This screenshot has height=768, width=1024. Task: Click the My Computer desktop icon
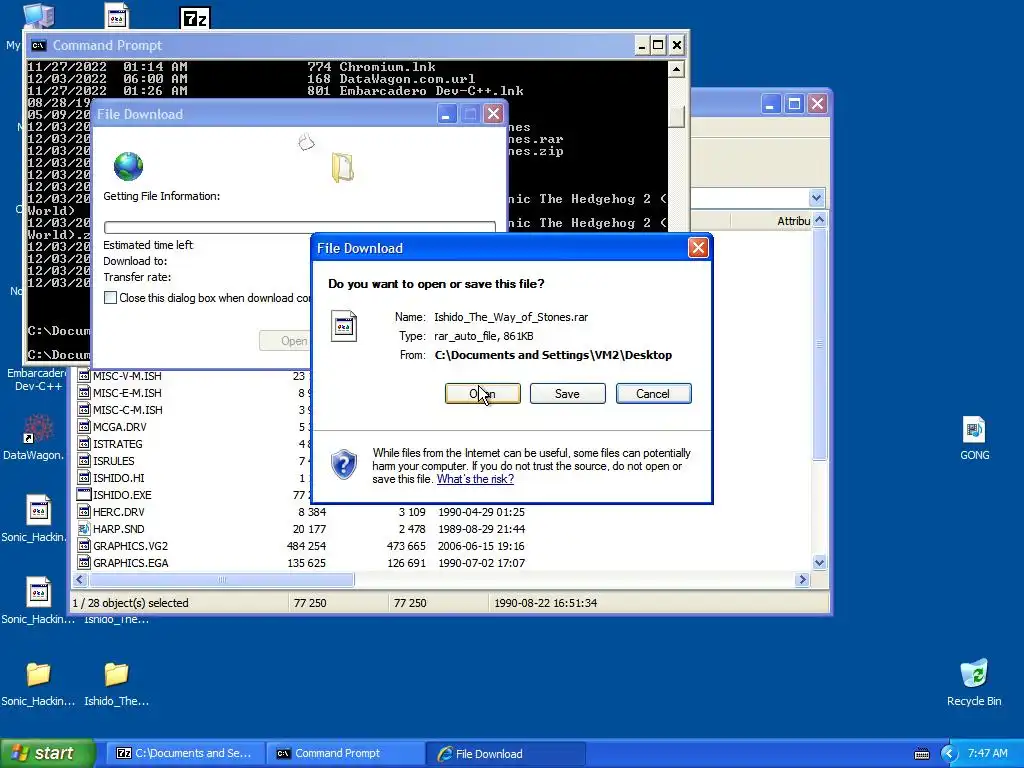pyautogui.click(x=38, y=16)
